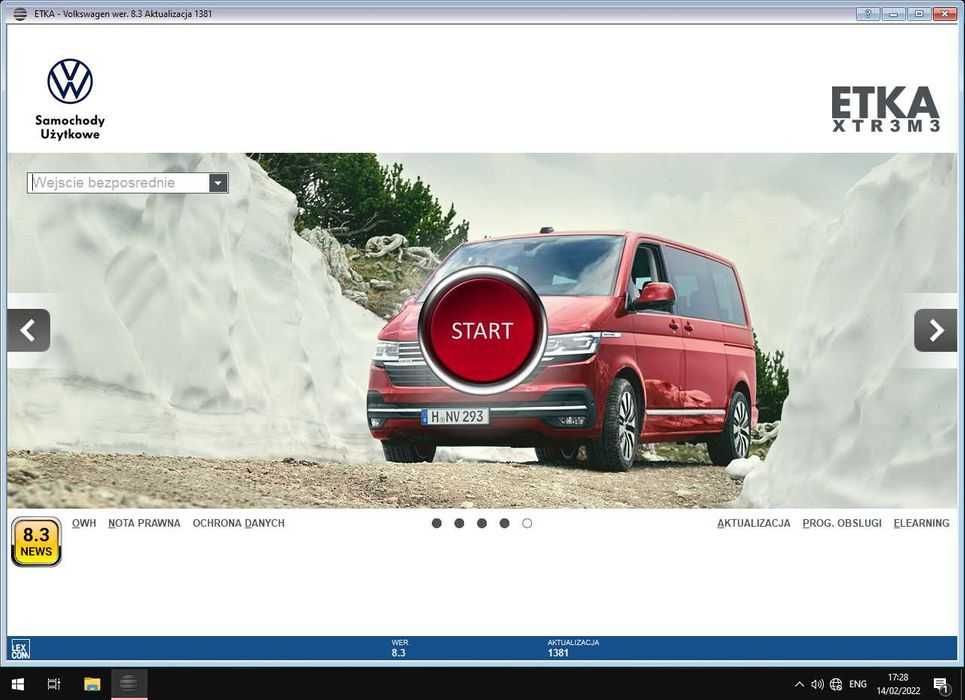This screenshot has height=700, width=965.
Task: Select the third carousel dot
Action: tap(482, 523)
